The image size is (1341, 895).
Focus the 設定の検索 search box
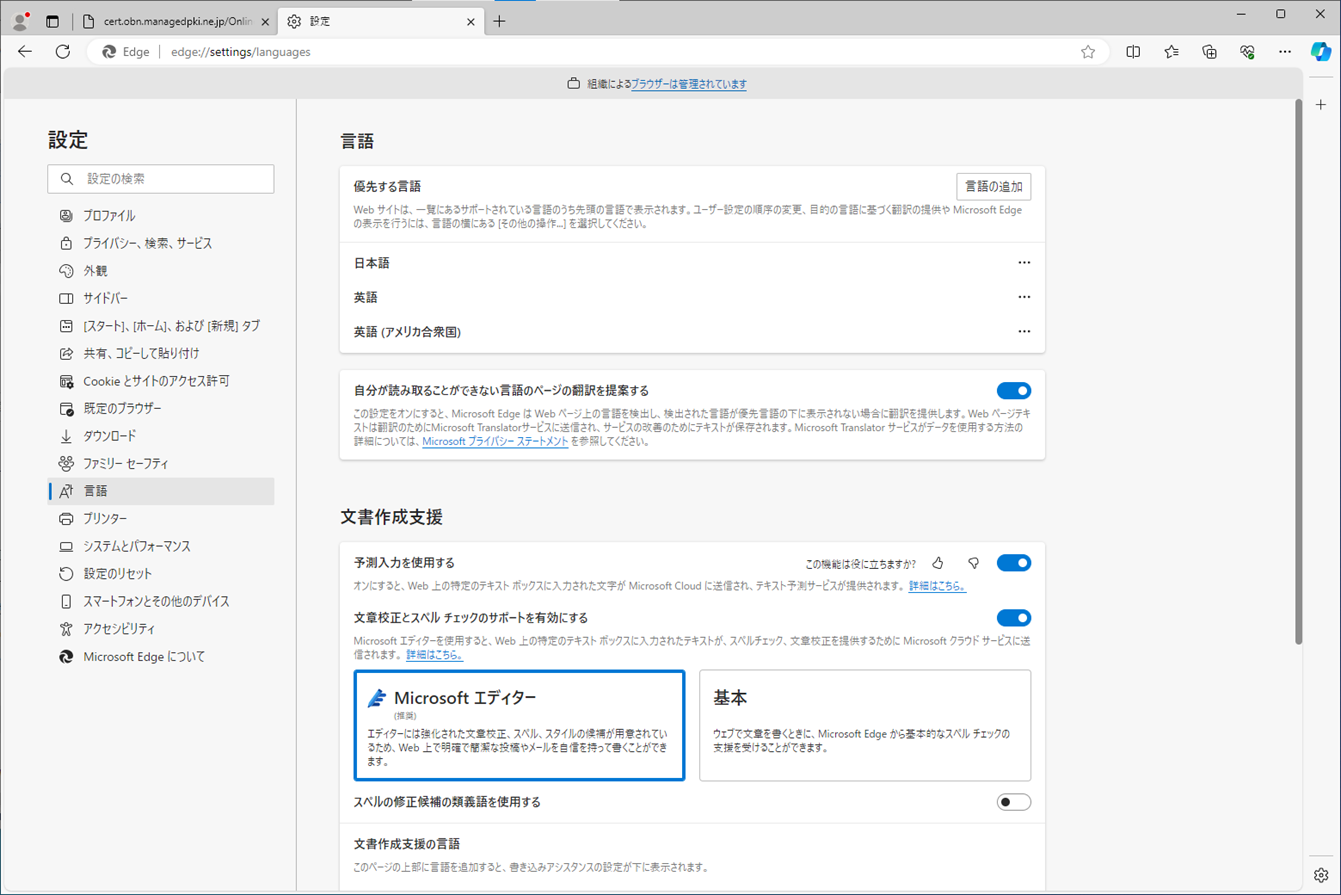point(161,179)
